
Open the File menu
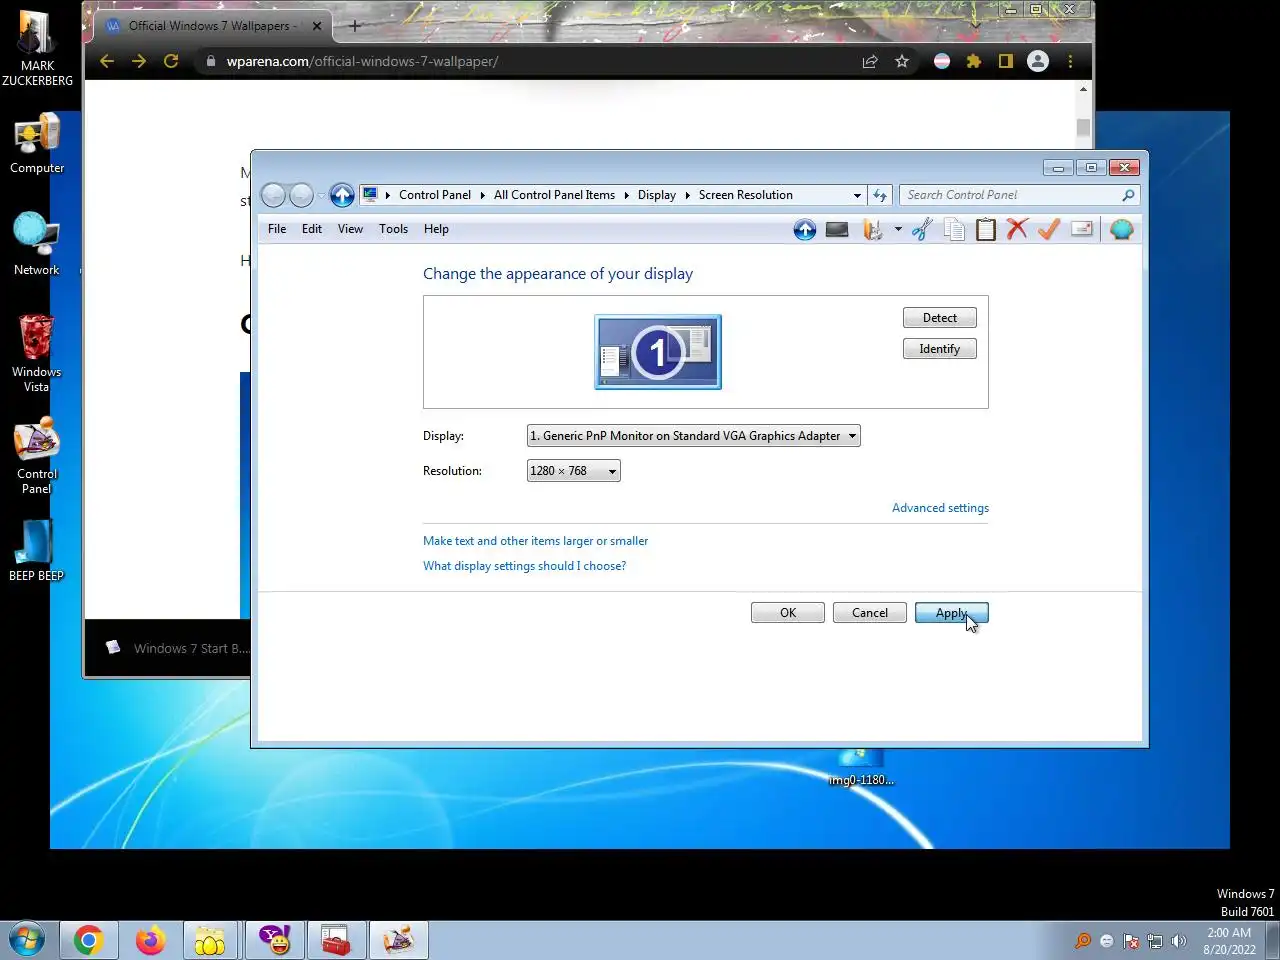[x=277, y=229]
